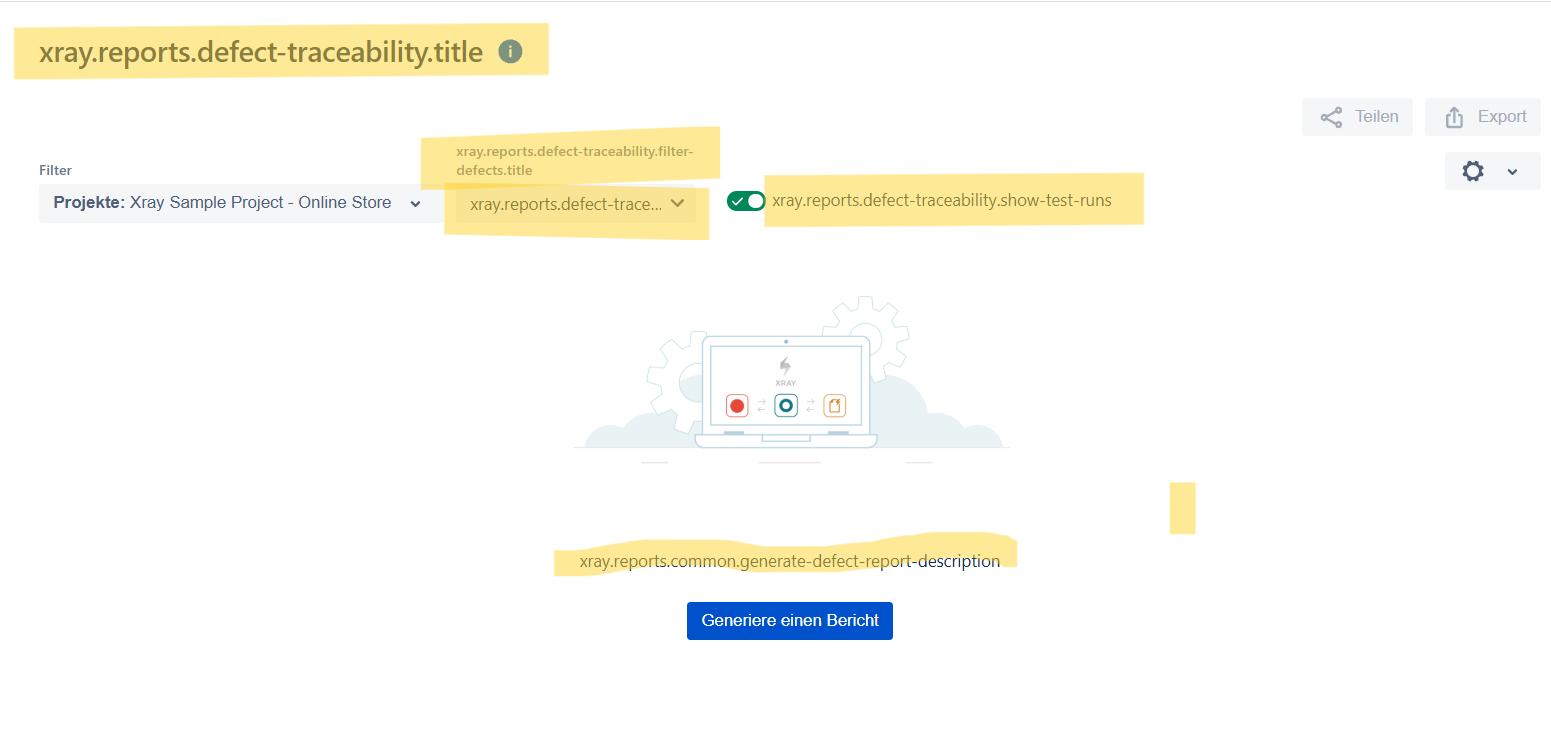This screenshot has height=745, width=1551.
Task: Click the show-test-runs toggle label text
Action: pos(941,201)
